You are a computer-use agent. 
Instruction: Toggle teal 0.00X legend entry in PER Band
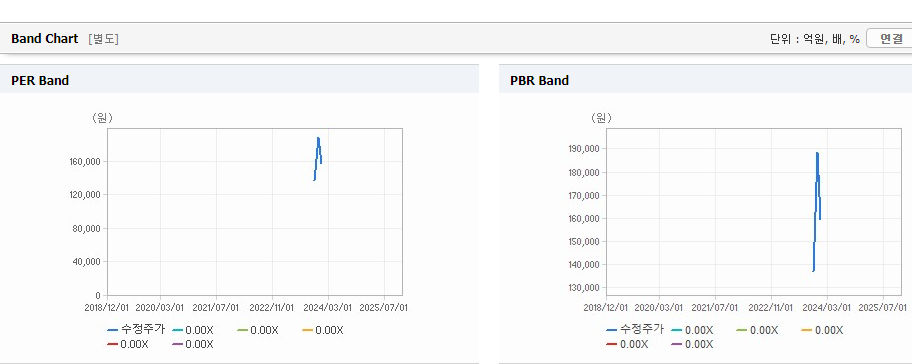(x=193, y=330)
